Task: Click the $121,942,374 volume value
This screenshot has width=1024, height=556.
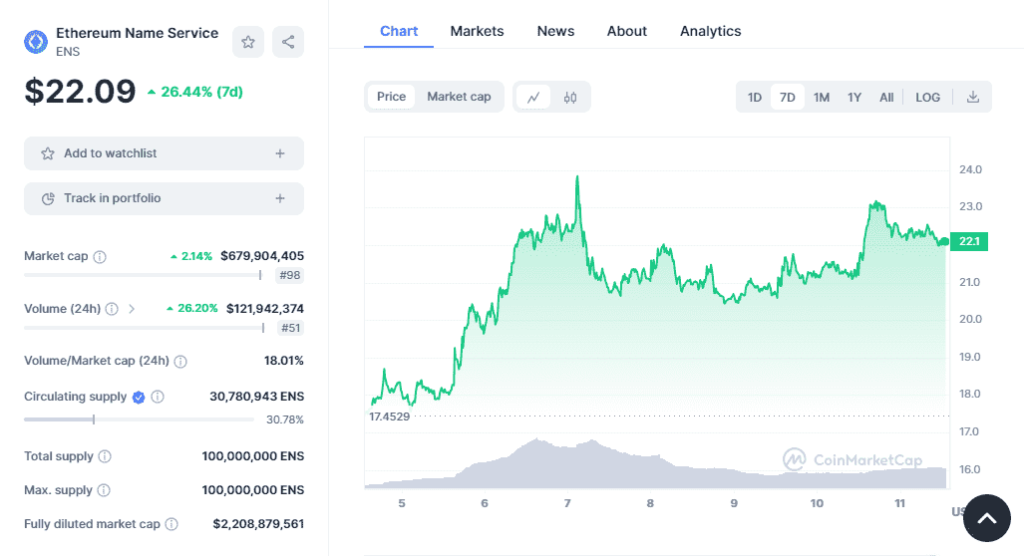Action: pos(265,308)
